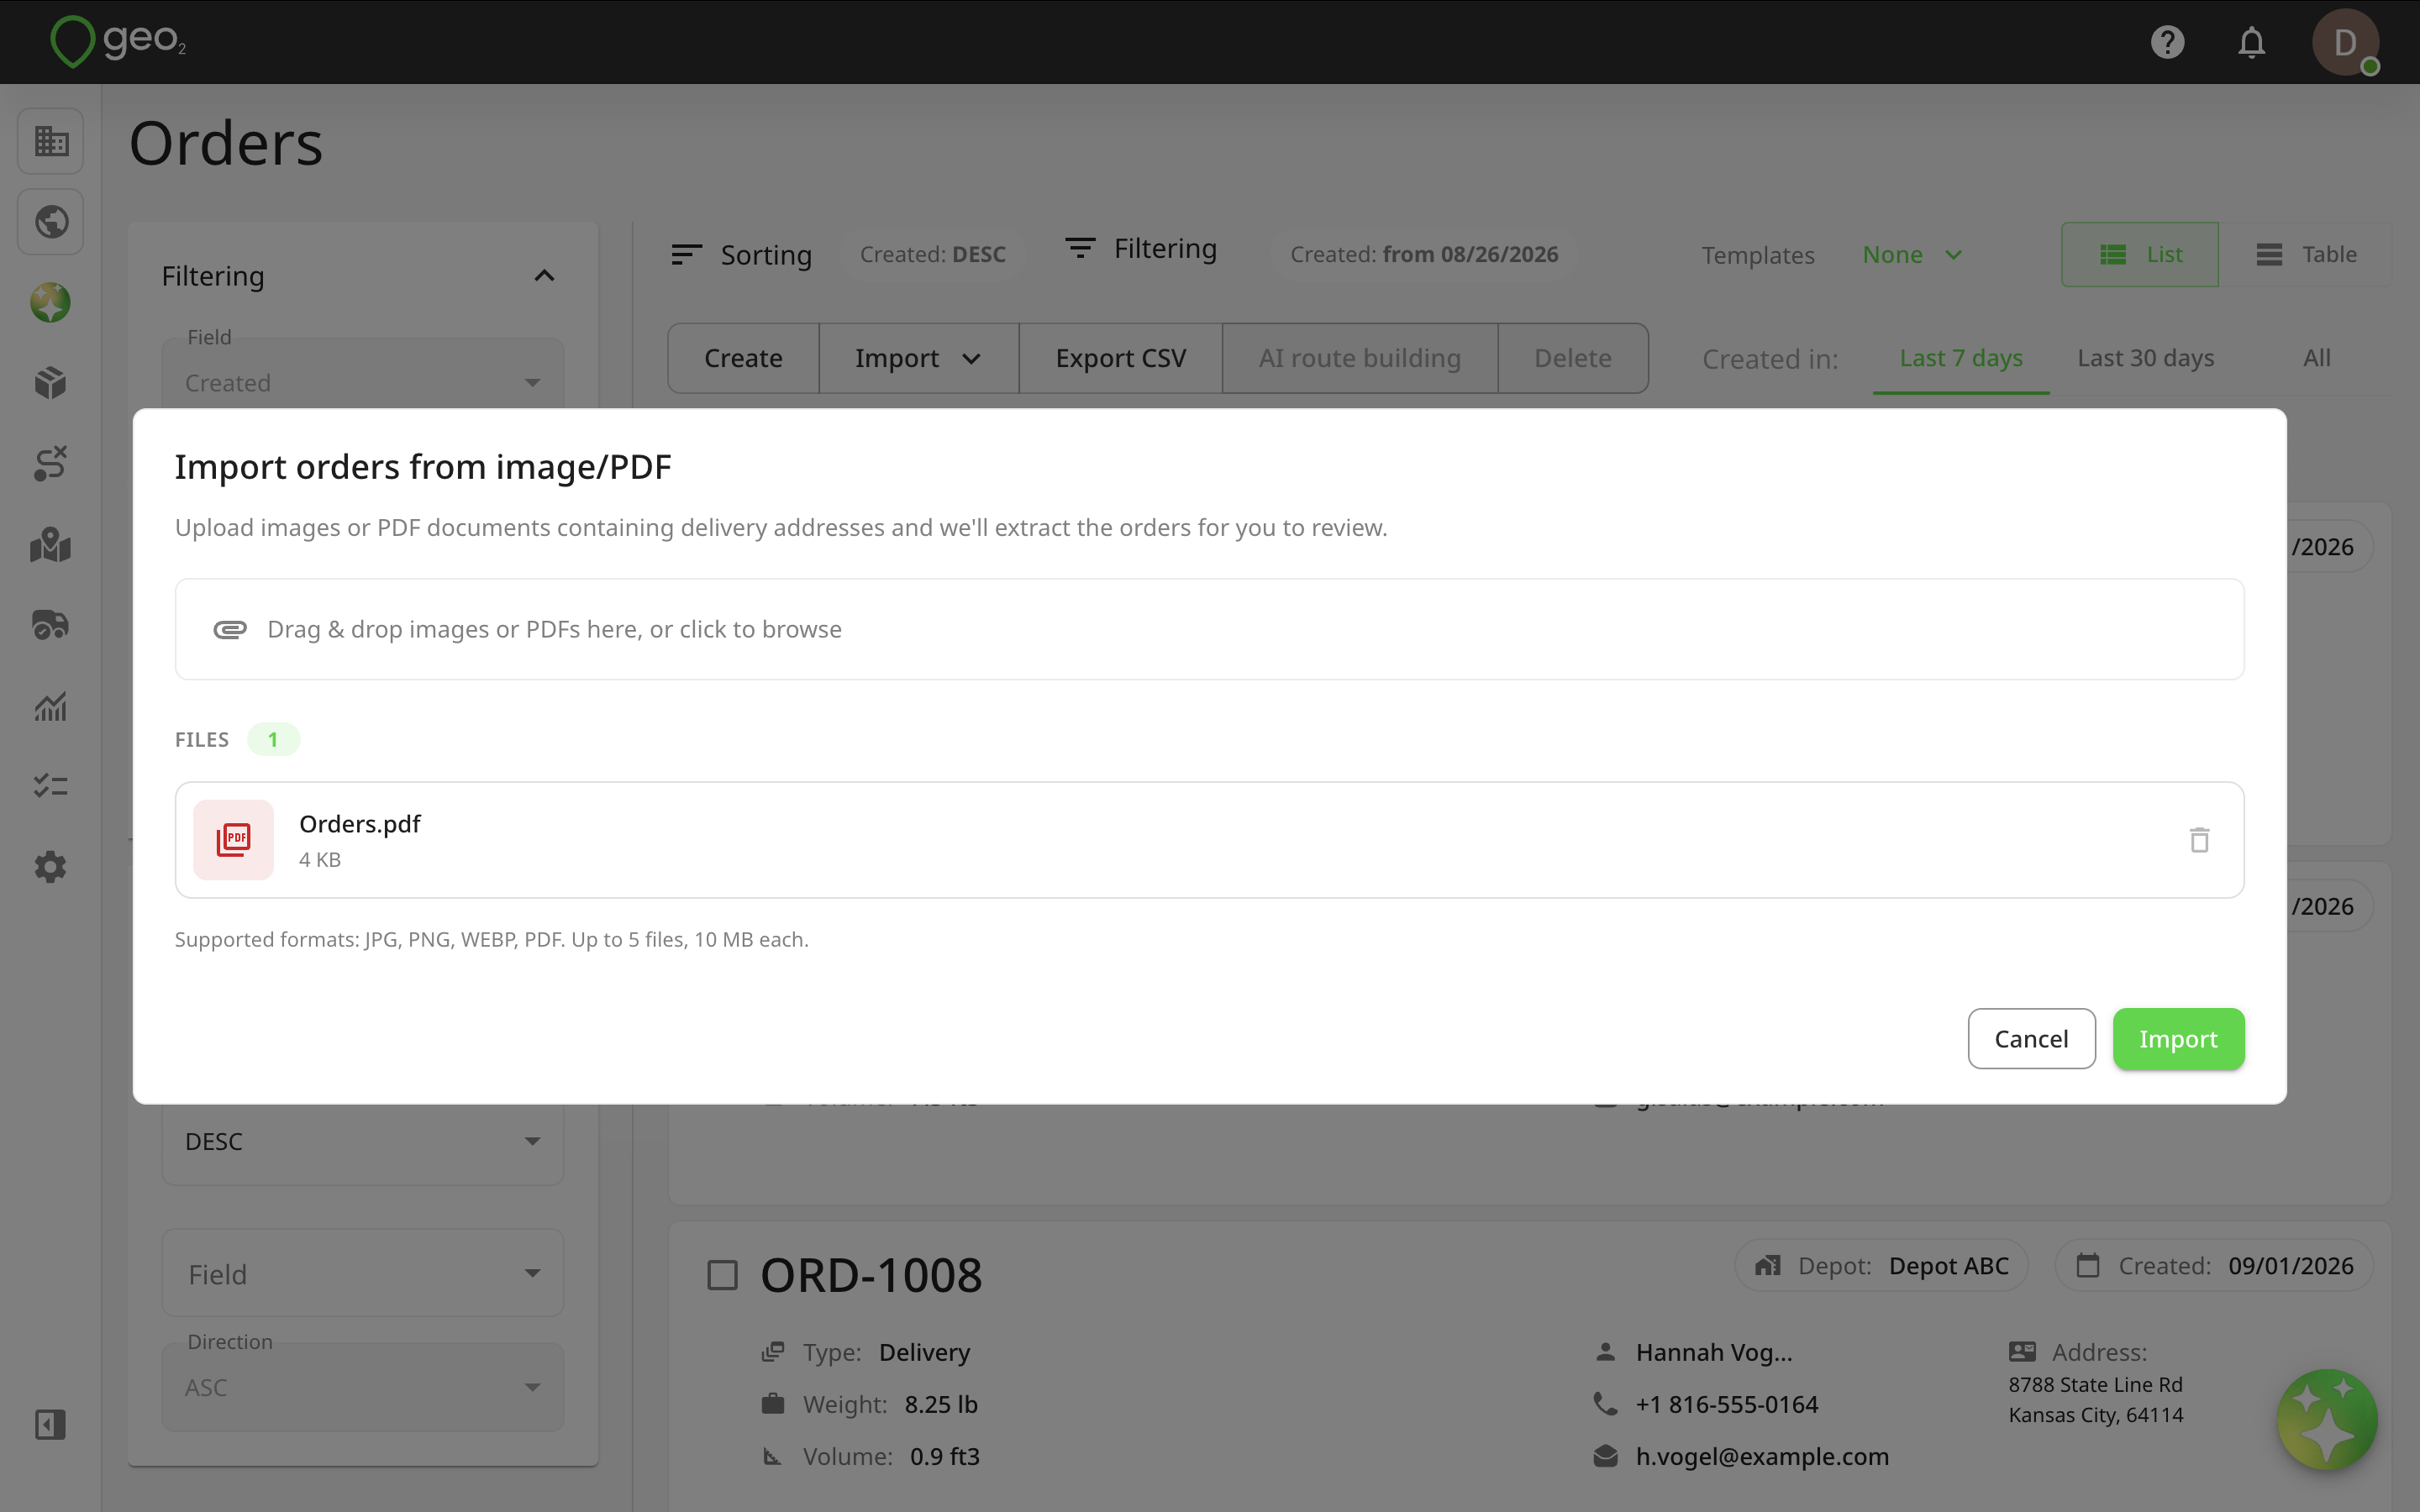Click Export CSV
This screenshot has height=1512, width=2420.
1120,358
